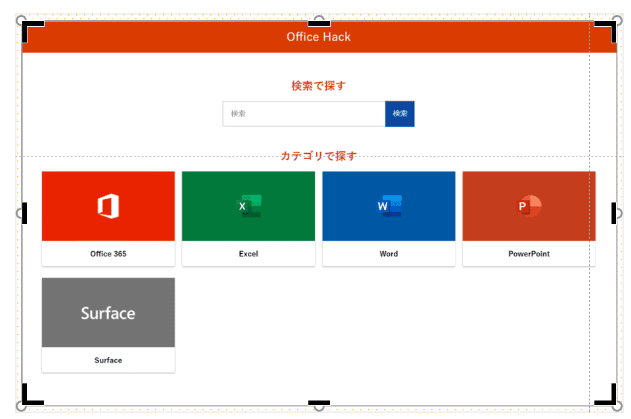Open the PowerPoint icon tile
631x419 pixels.
(x=528, y=206)
